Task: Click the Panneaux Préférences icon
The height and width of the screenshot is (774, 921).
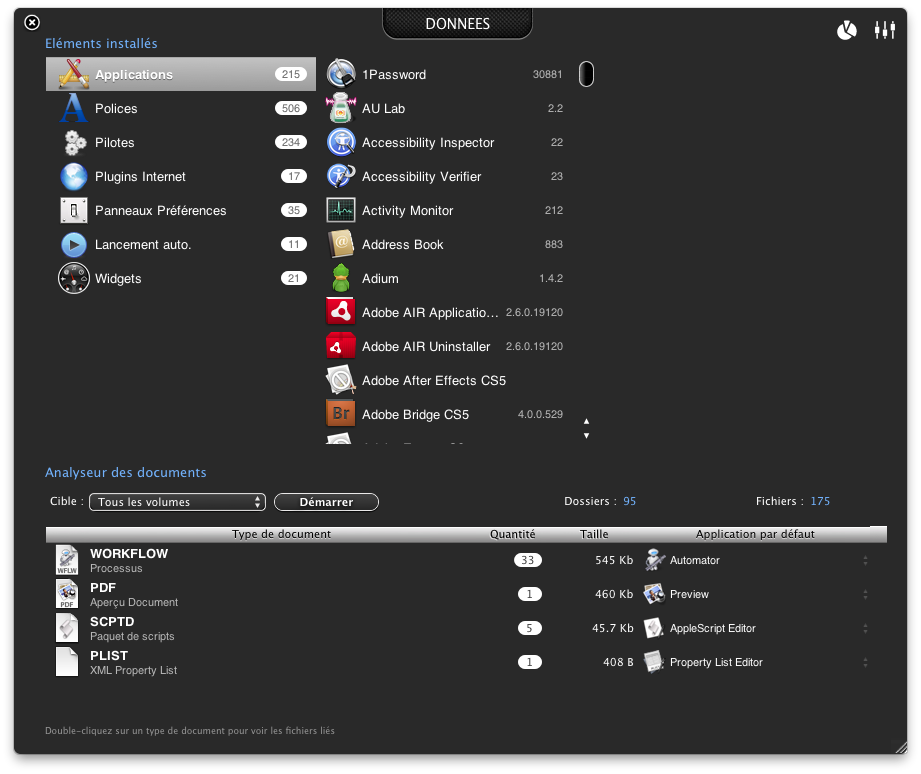Action: [x=74, y=210]
